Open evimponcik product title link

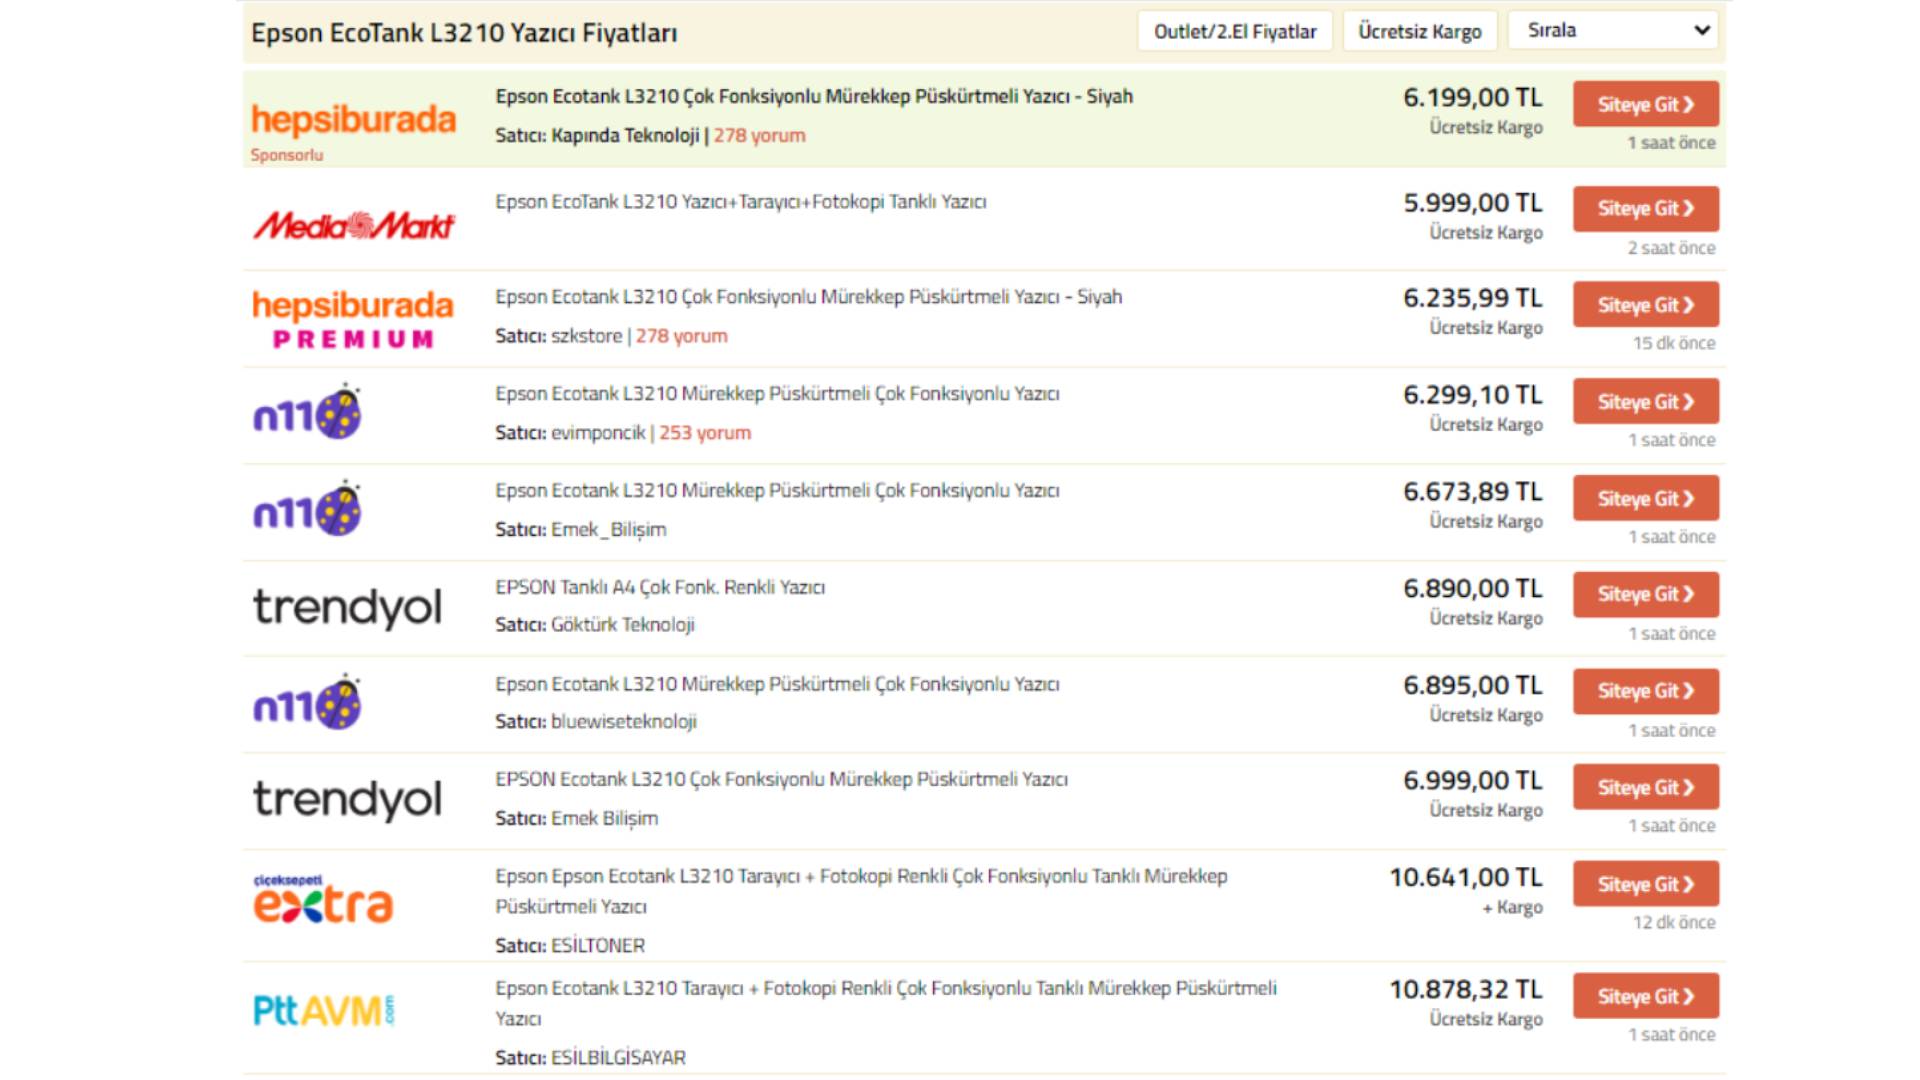point(777,394)
